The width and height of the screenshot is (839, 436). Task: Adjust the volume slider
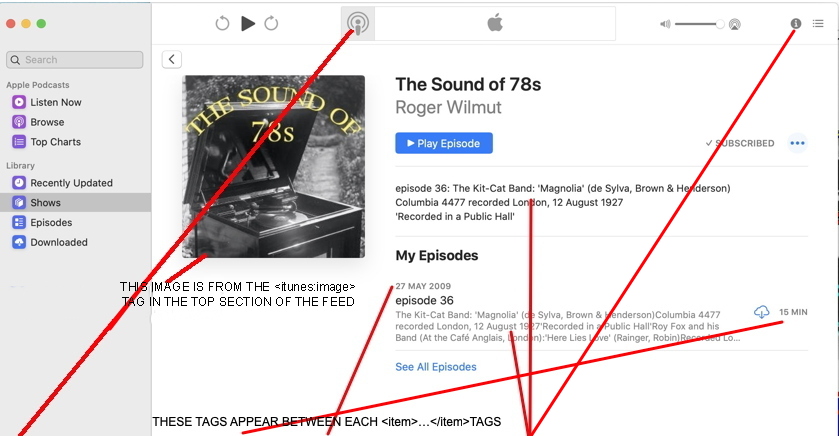point(699,24)
